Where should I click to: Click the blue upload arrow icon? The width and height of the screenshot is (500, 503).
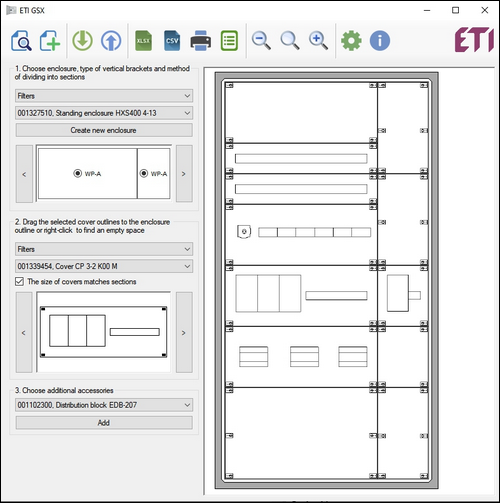111,41
